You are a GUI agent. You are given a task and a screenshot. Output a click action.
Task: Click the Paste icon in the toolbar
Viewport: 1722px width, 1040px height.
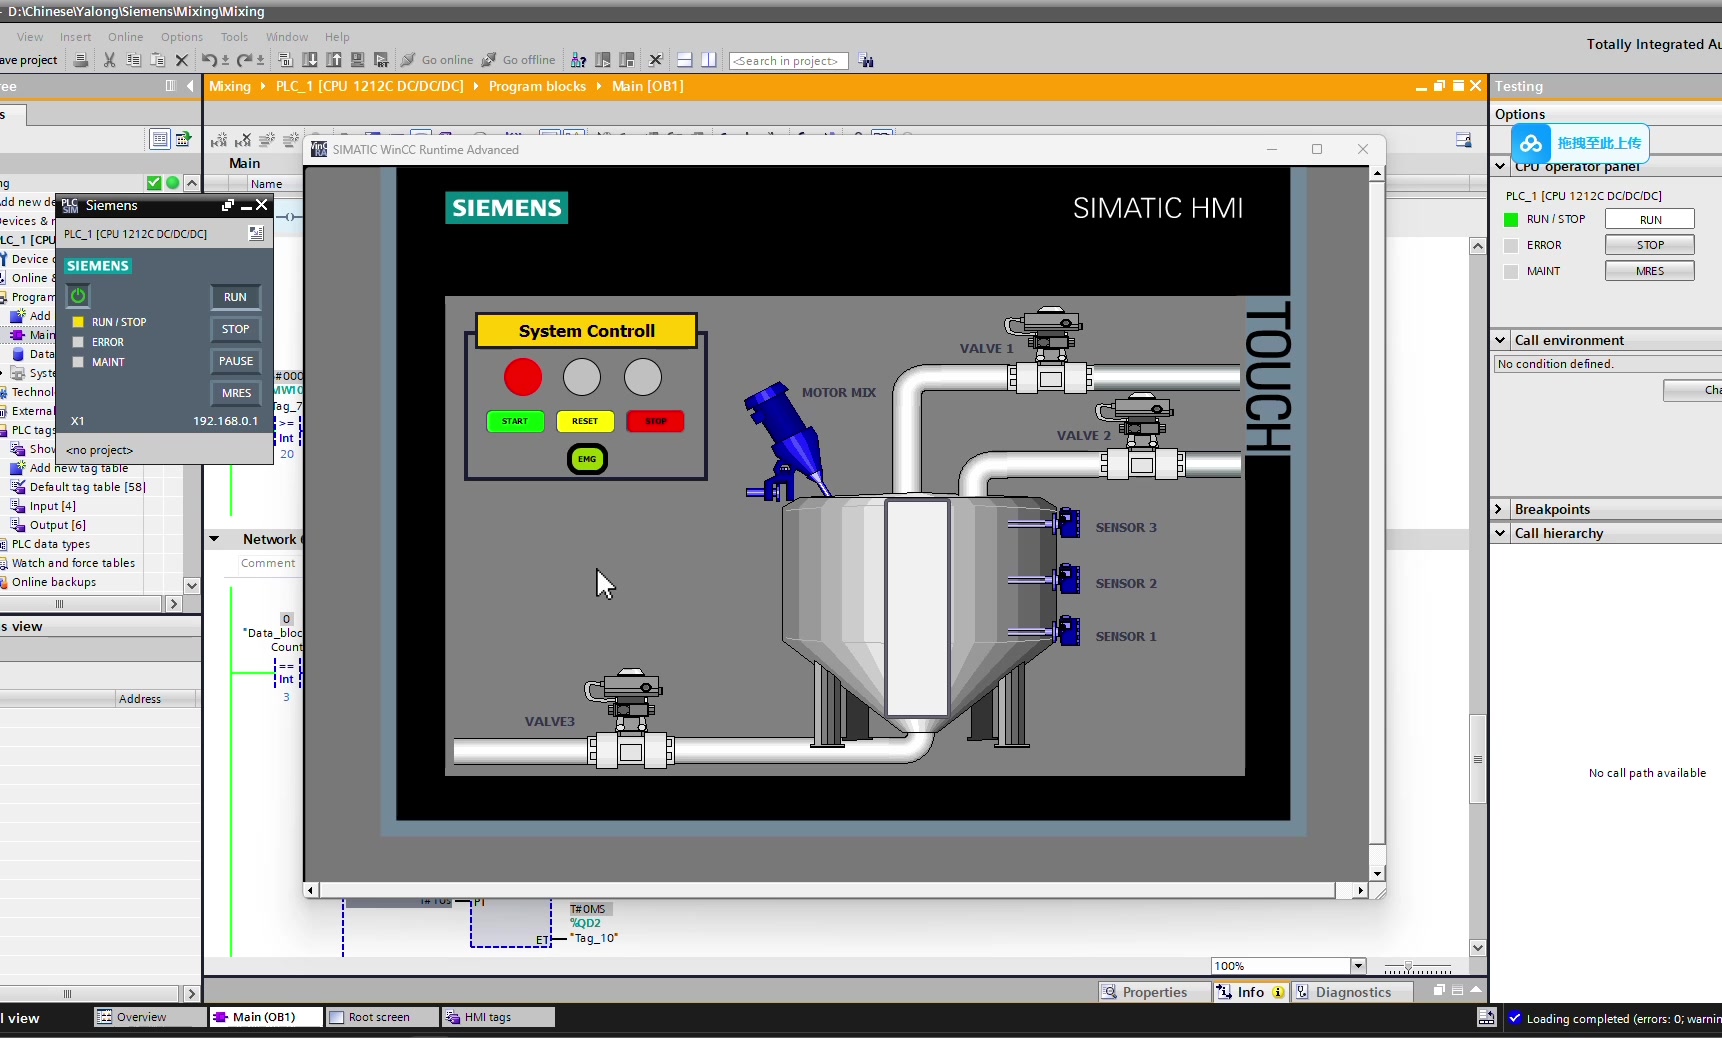pyautogui.click(x=157, y=61)
